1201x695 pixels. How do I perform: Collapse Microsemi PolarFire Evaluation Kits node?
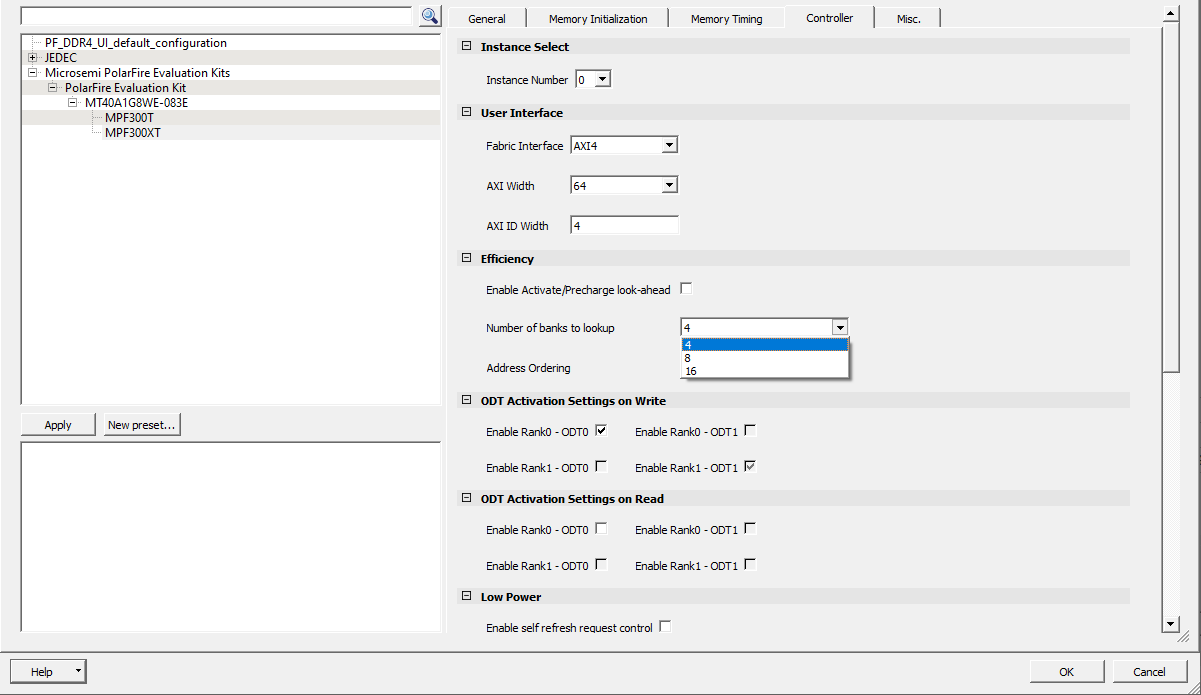pyautogui.click(x=33, y=73)
